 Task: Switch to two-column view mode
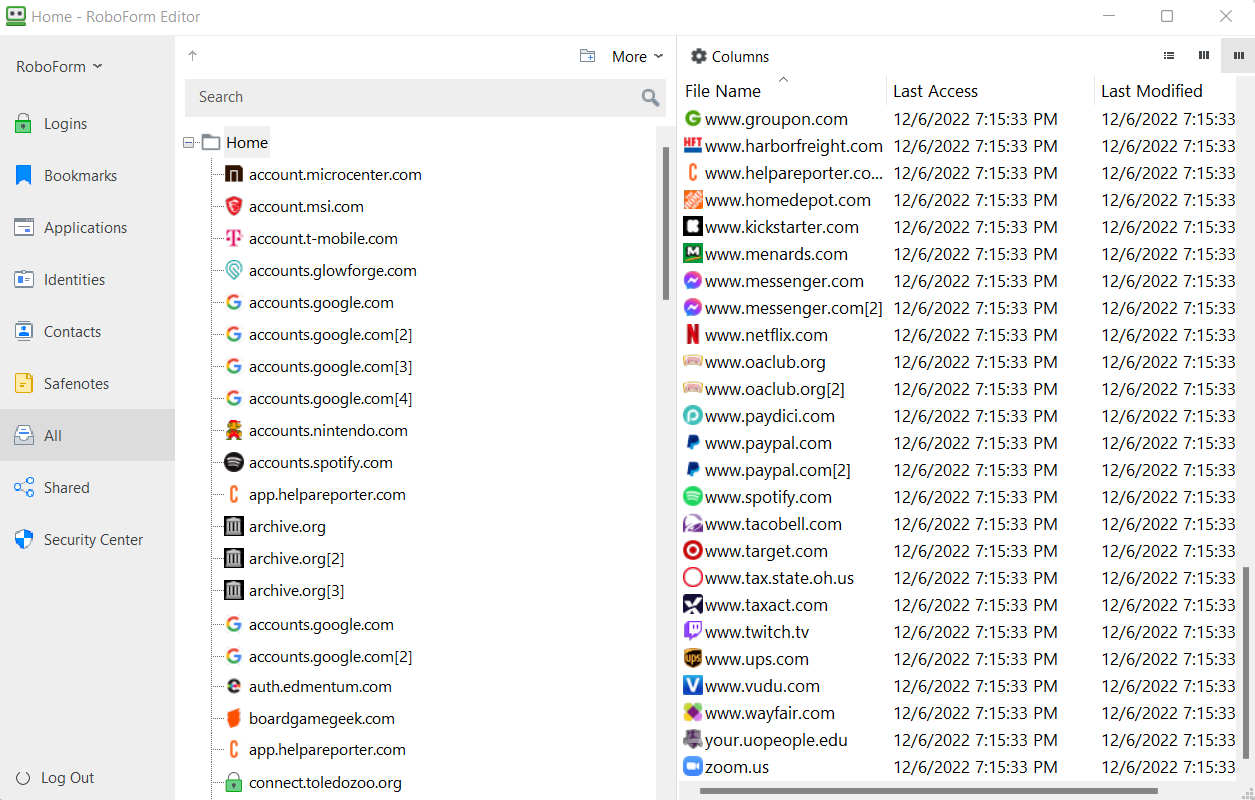(1204, 56)
